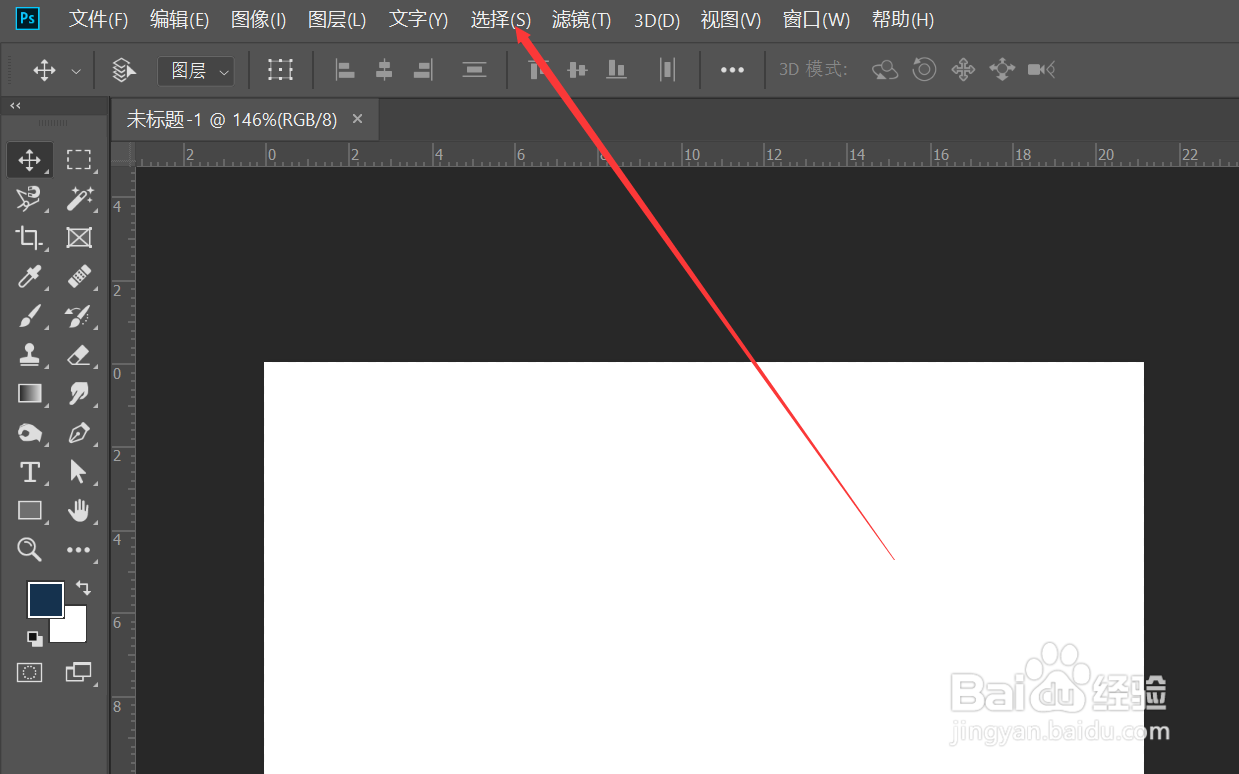
Task: Click the Ps application logo
Action: click(29, 19)
